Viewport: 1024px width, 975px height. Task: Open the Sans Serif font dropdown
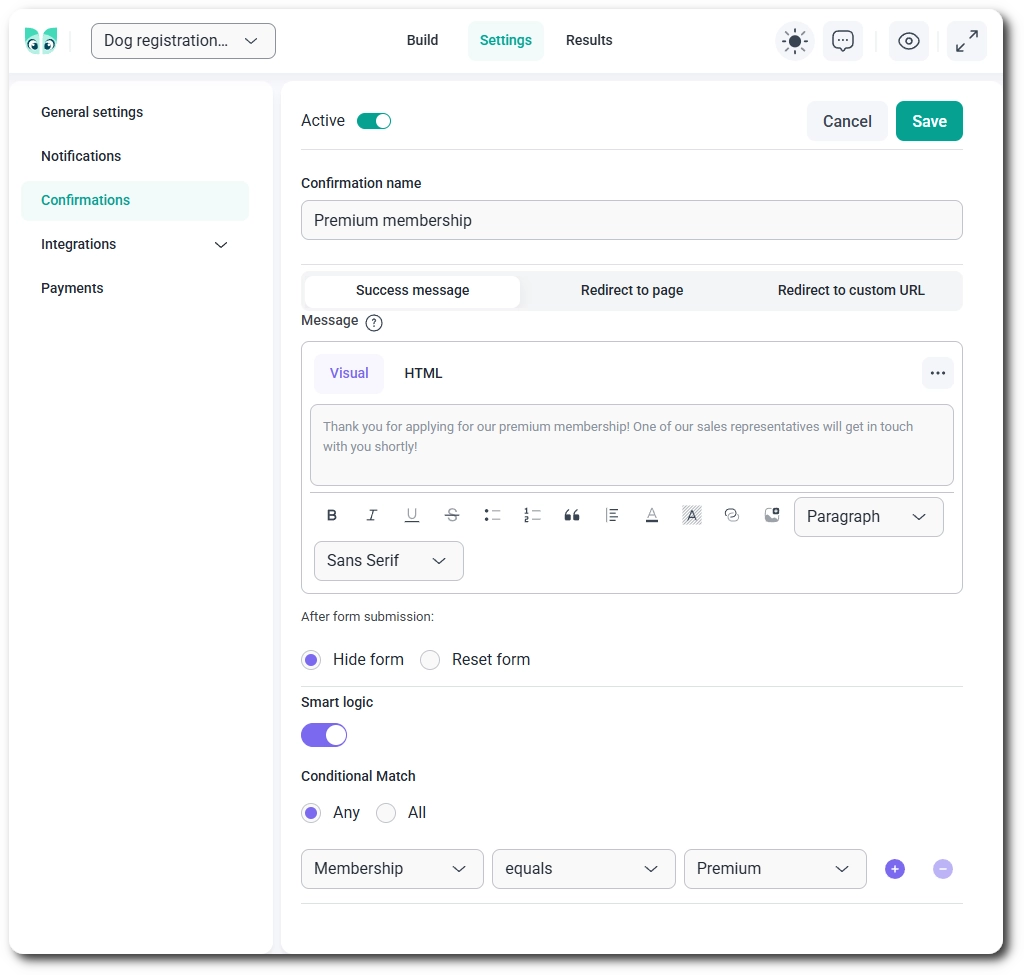tap(389, 561)
